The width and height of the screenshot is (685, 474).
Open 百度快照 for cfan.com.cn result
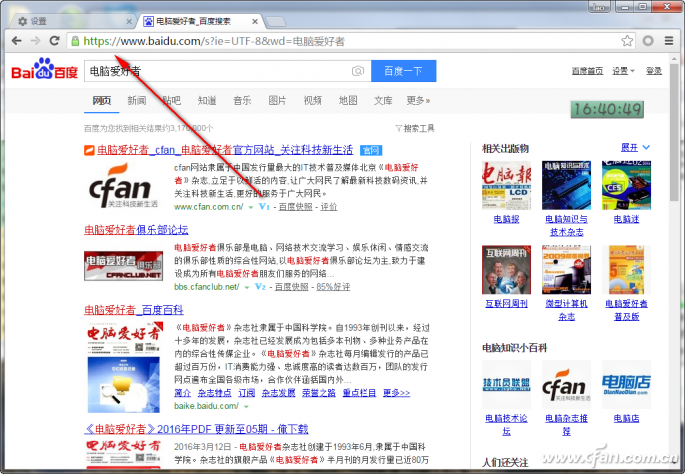295,207
